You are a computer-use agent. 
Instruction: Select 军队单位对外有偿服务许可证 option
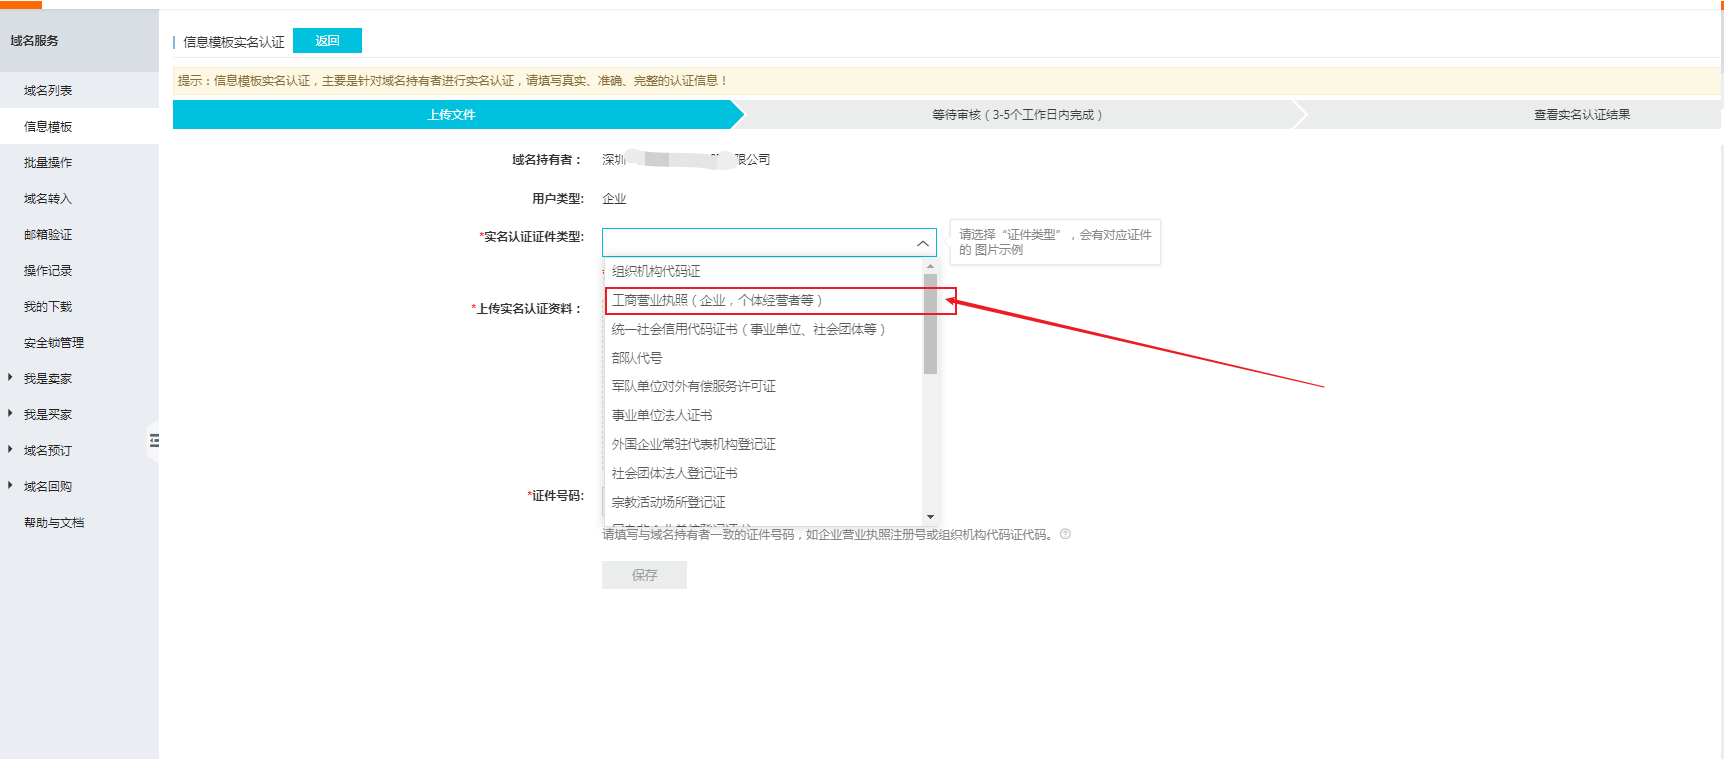[694, 386]
